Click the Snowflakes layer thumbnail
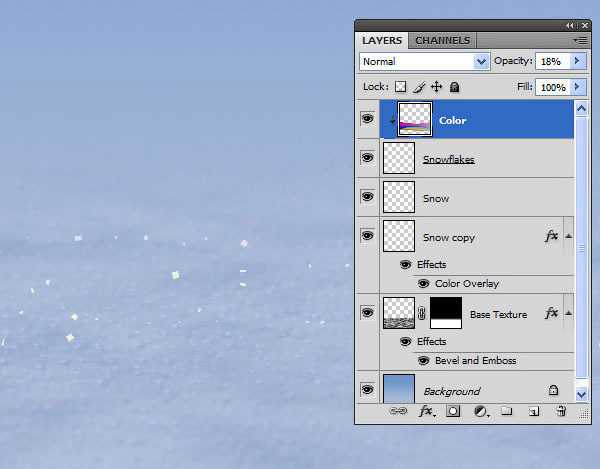 [x=399, y=158]
